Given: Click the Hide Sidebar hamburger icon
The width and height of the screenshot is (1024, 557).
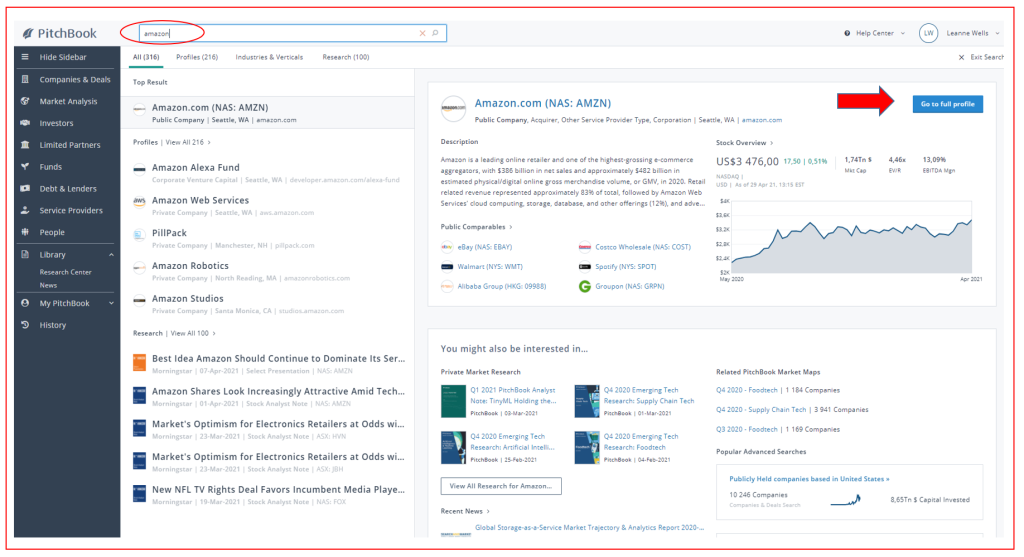Looking at the screenshot, I should point(25,57).
